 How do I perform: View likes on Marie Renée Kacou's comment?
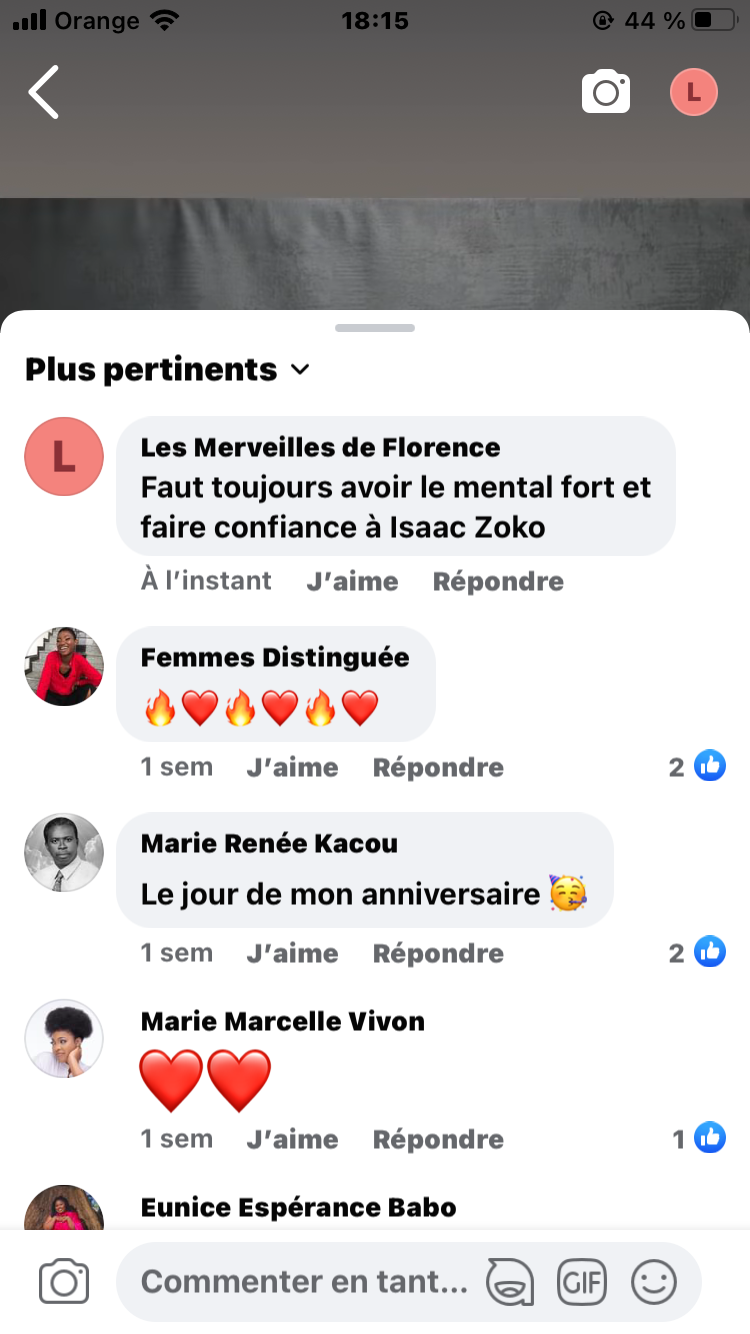coord(698,953)
